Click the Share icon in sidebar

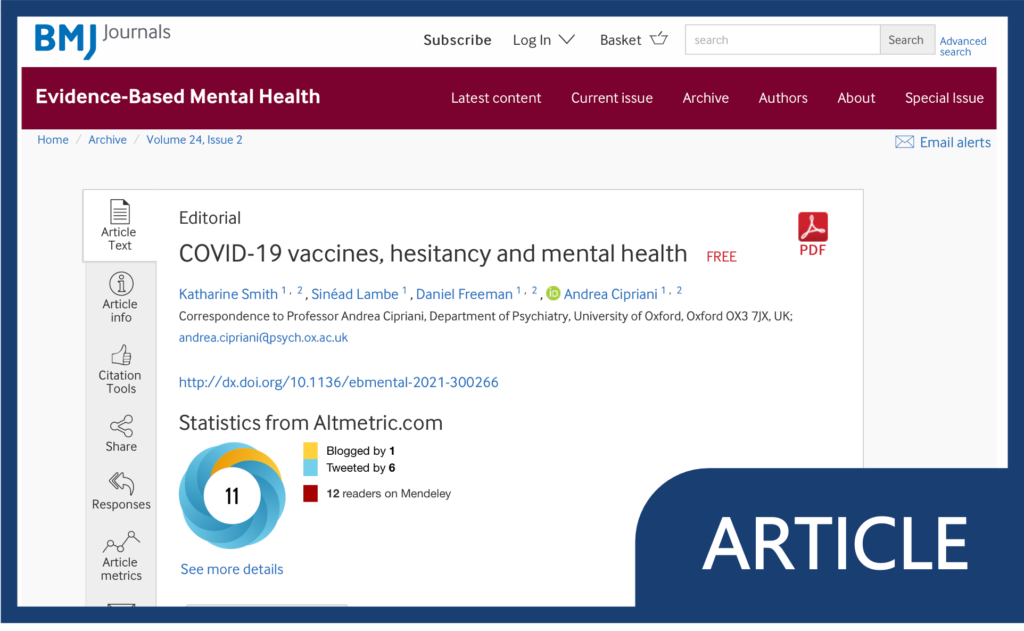[x=121, y=426]
